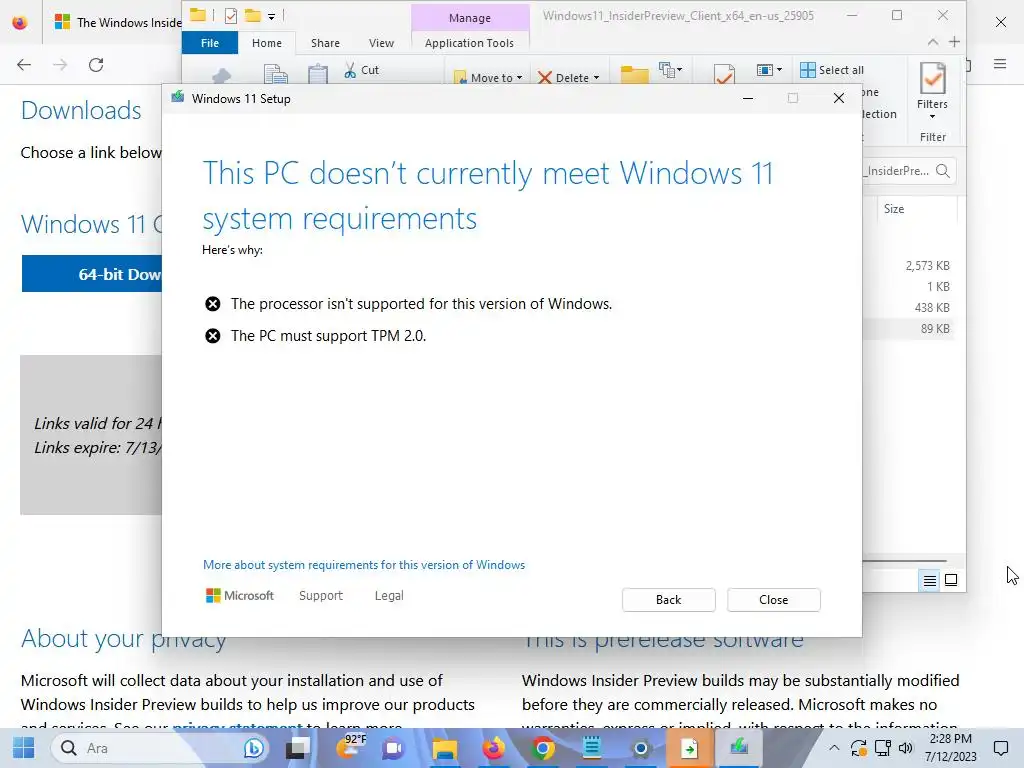The height and width of the screenshot is (768, 1024).
Task: Open the Legal link in Setup dialog
Action: click(x=389, y=596)
